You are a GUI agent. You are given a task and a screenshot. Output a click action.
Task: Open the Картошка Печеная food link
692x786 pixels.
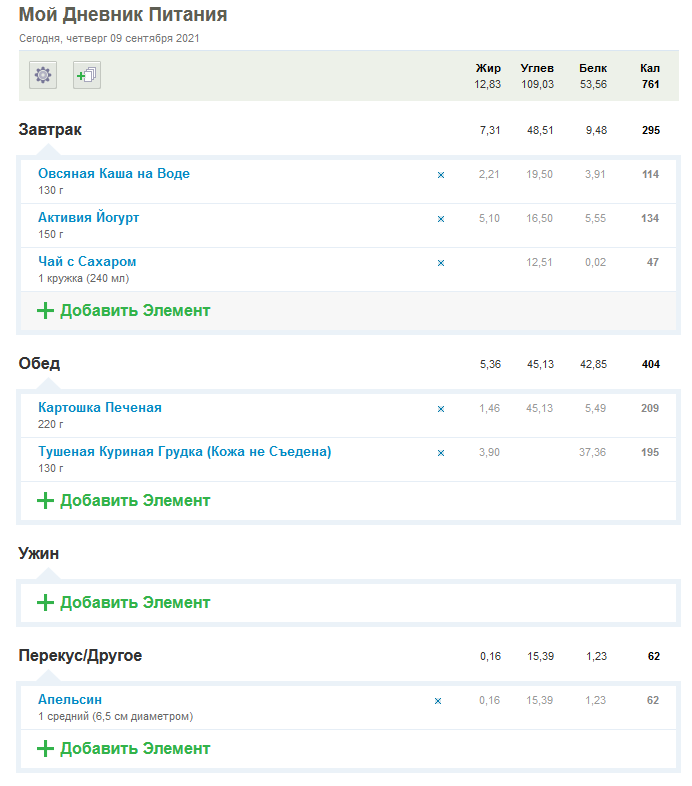100,408
